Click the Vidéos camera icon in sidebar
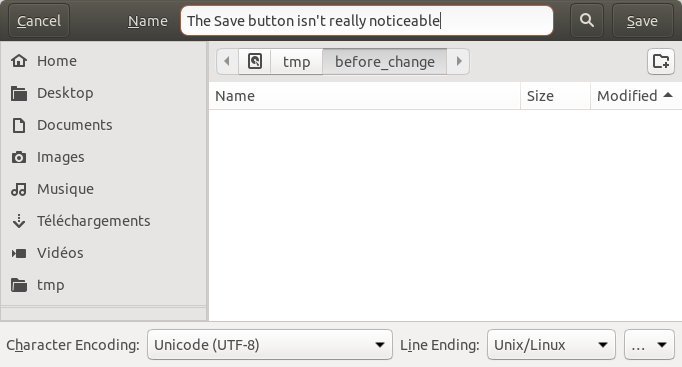The height and width of the screenshot is (367, 682). point(19,253)
